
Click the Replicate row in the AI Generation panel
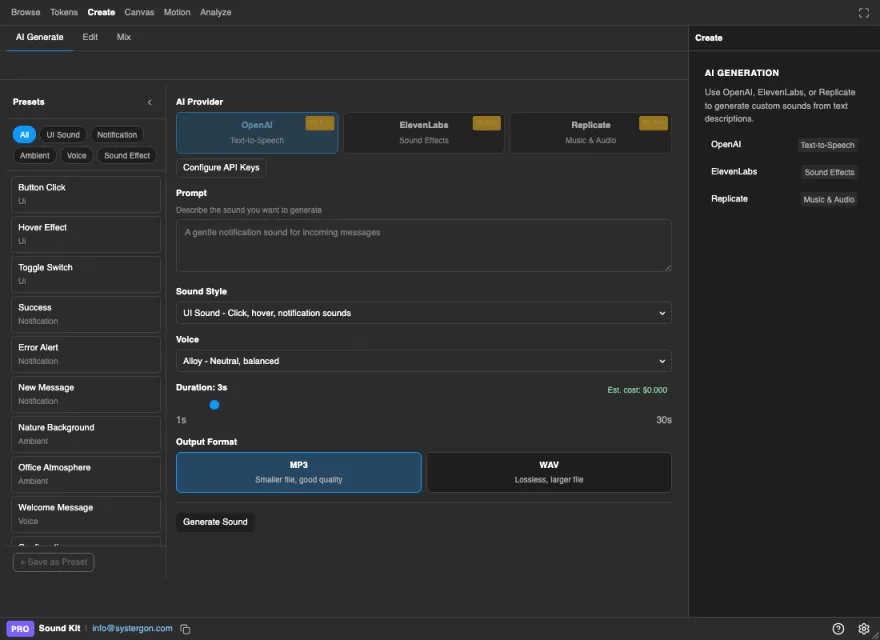(783, 199)
